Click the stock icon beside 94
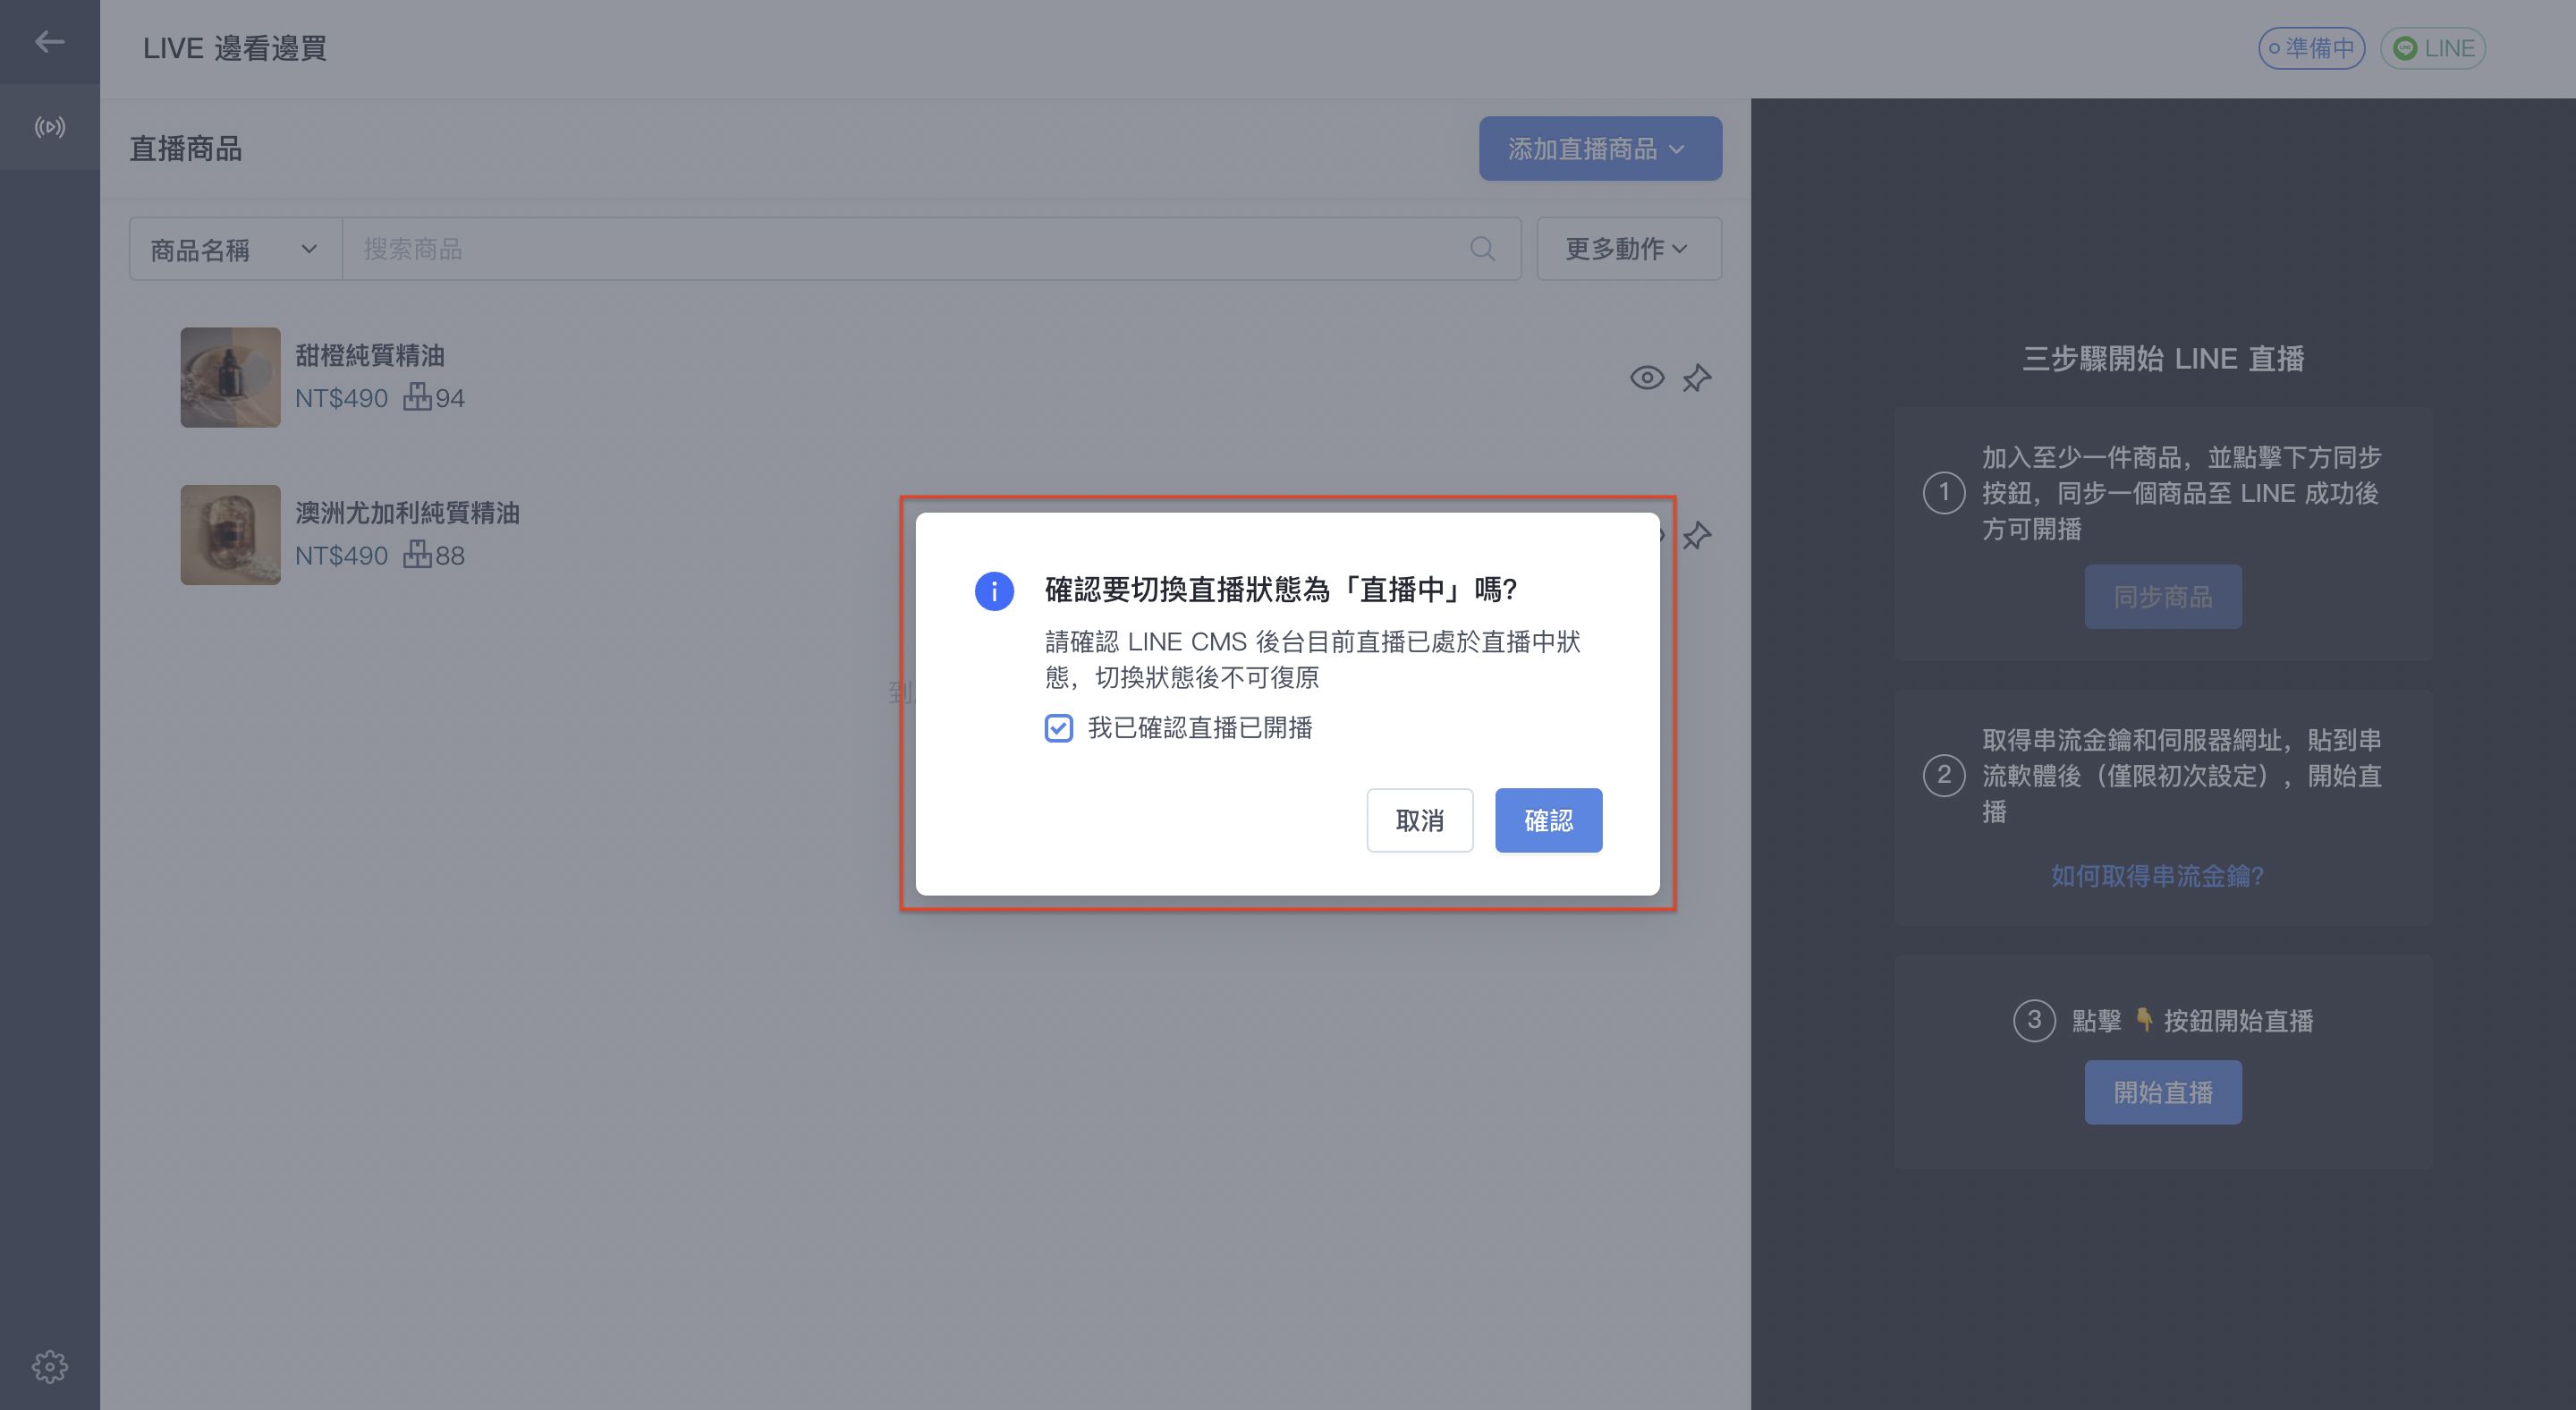This screenshot has width=2576, height=1410. click(x=417, y=397)
